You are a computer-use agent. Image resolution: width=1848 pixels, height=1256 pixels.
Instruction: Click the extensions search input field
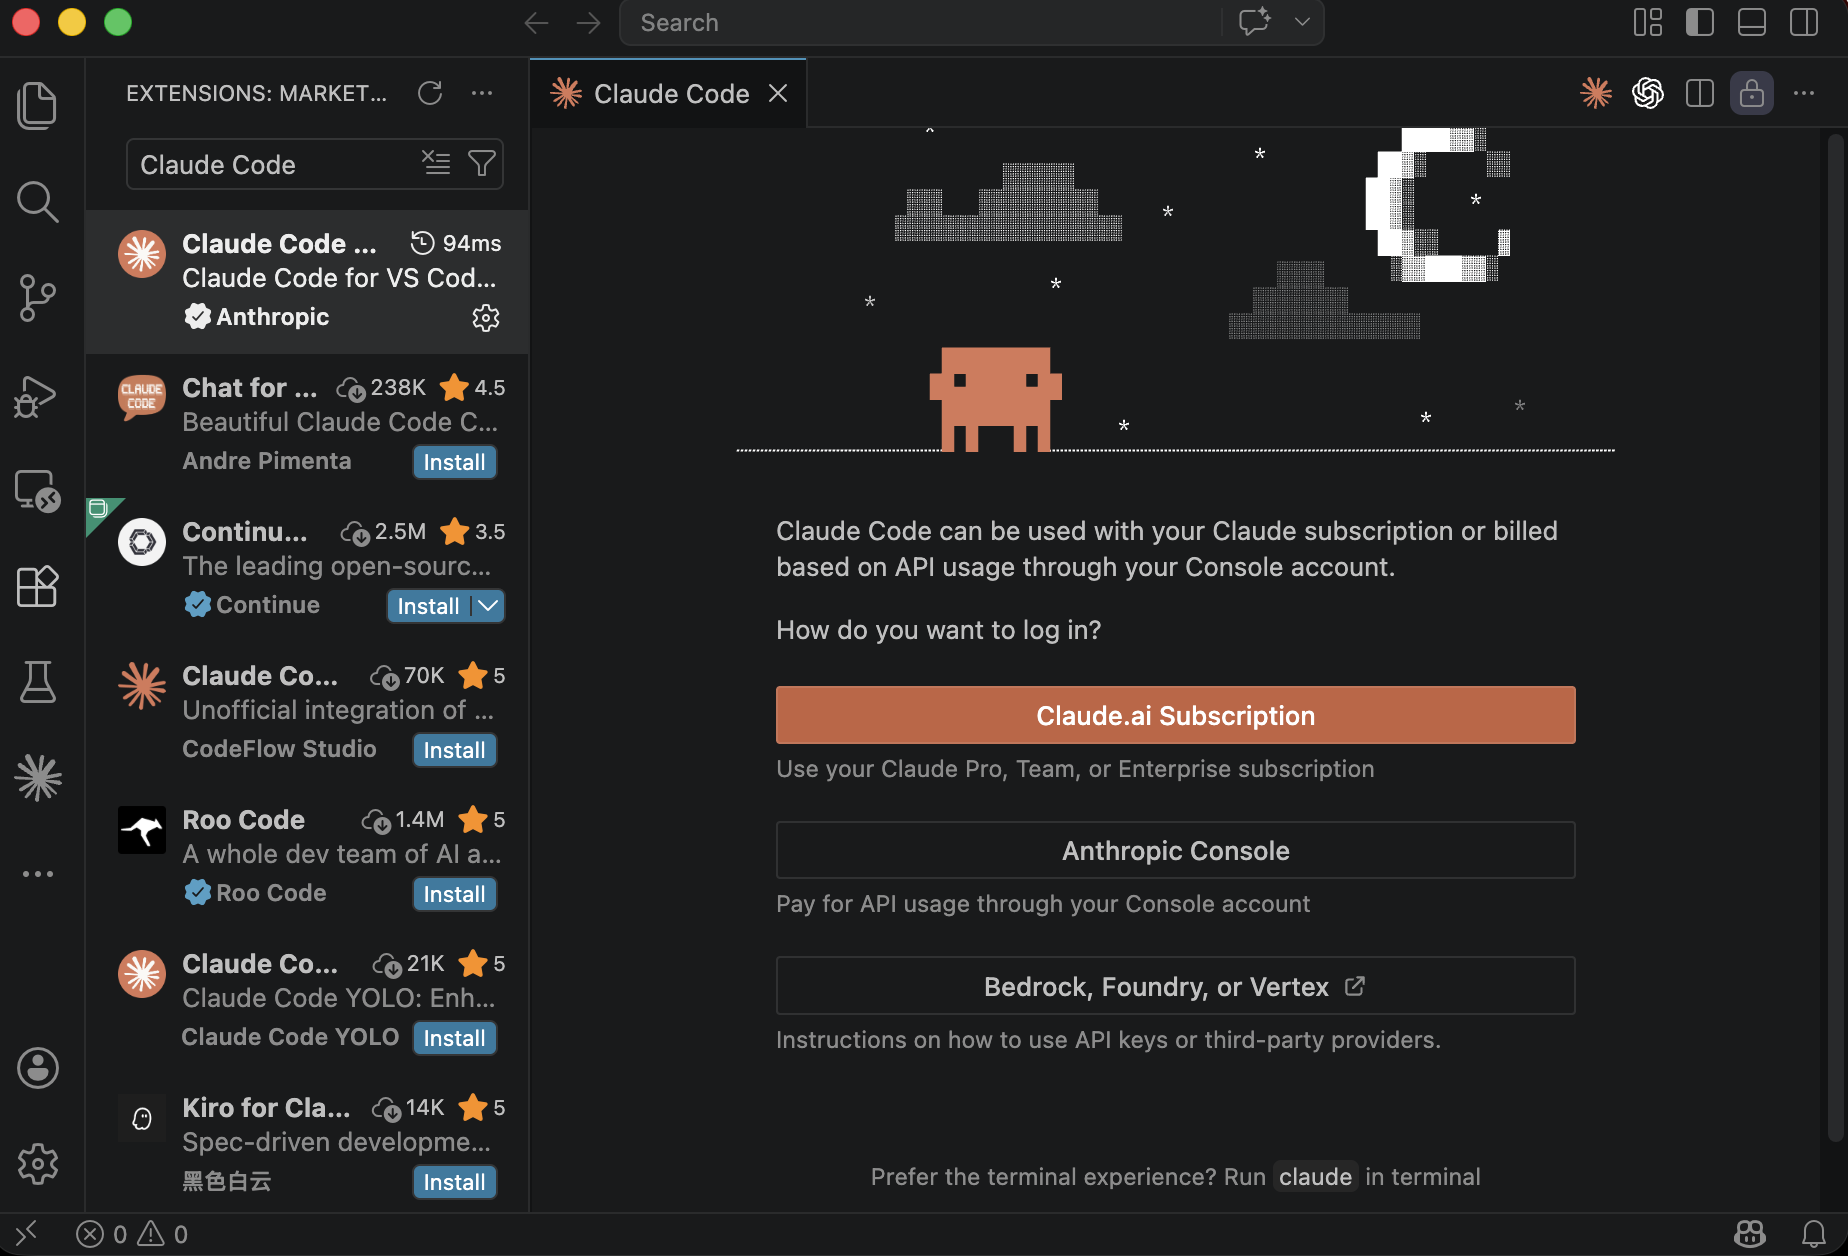[x=270, y=165]
